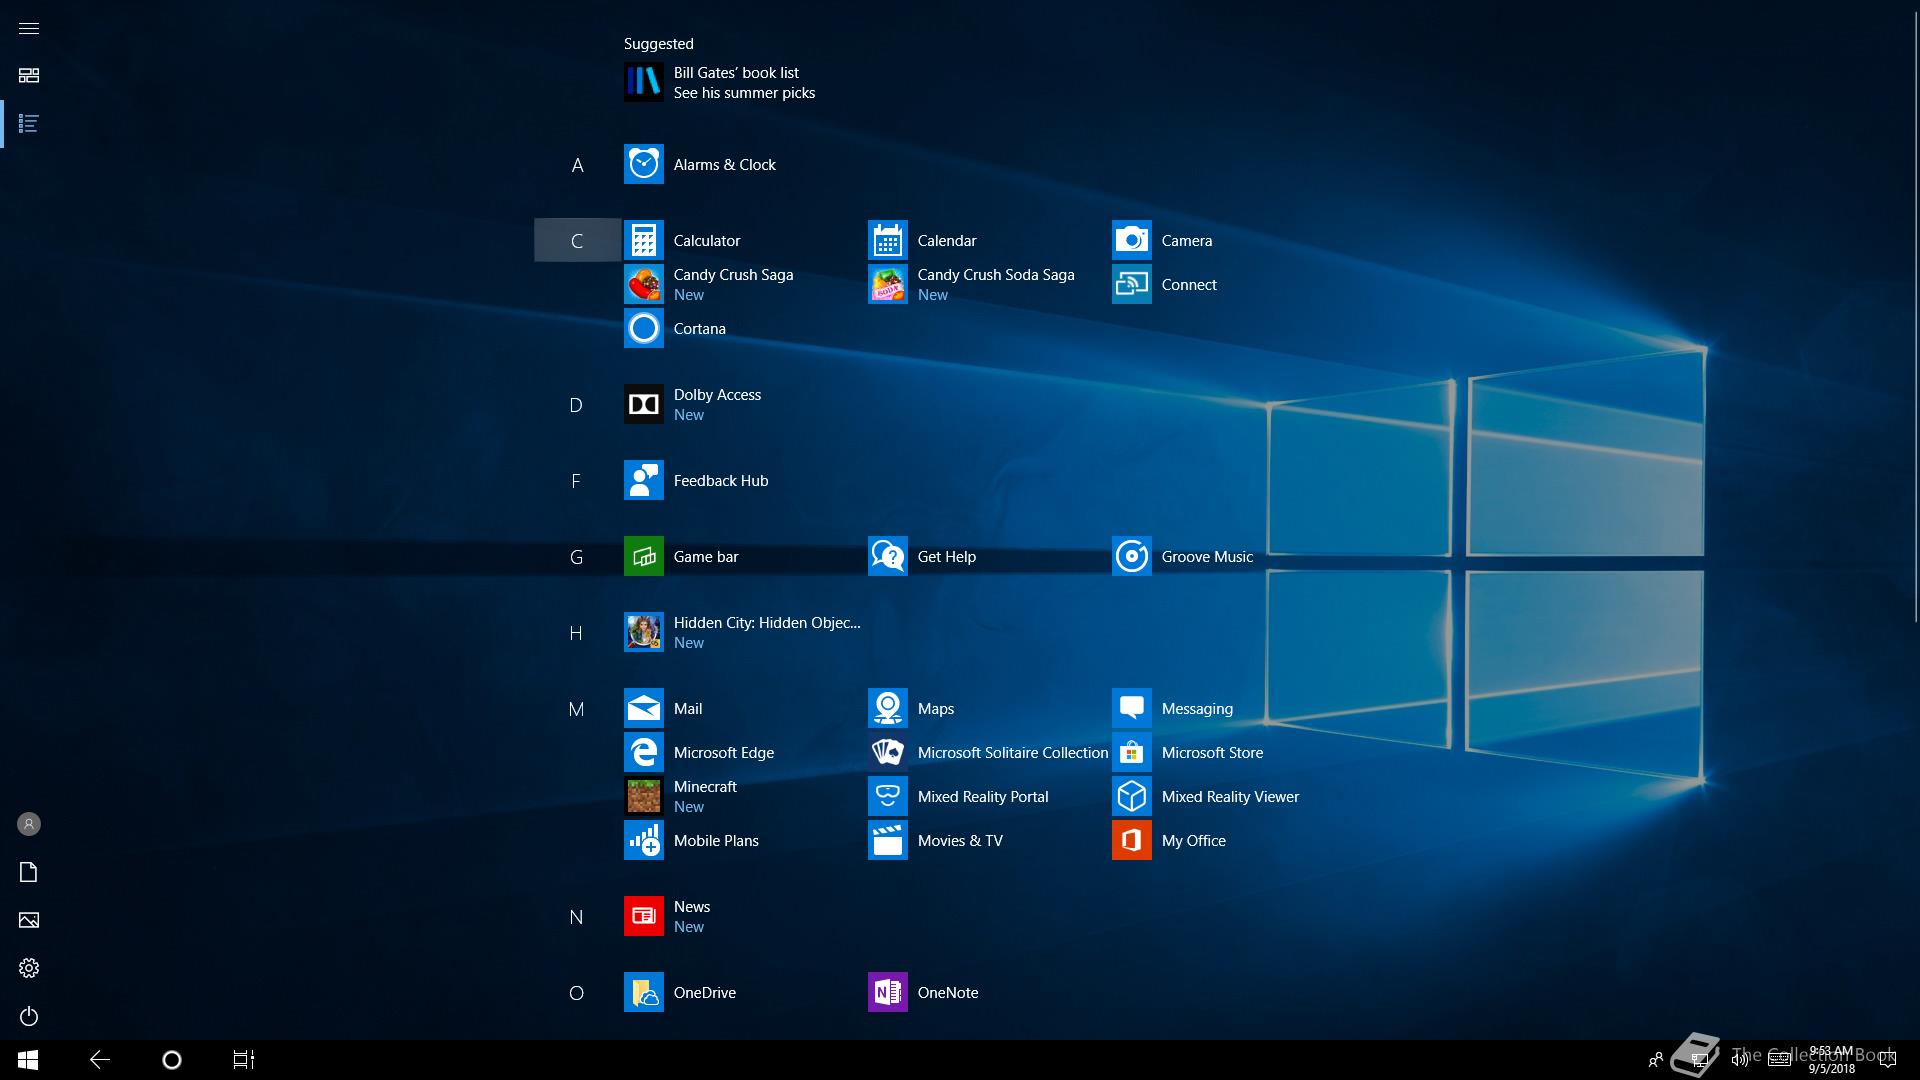Open the Power options button
This screenshot has width=1920, height=1080.
(29, 1016)
